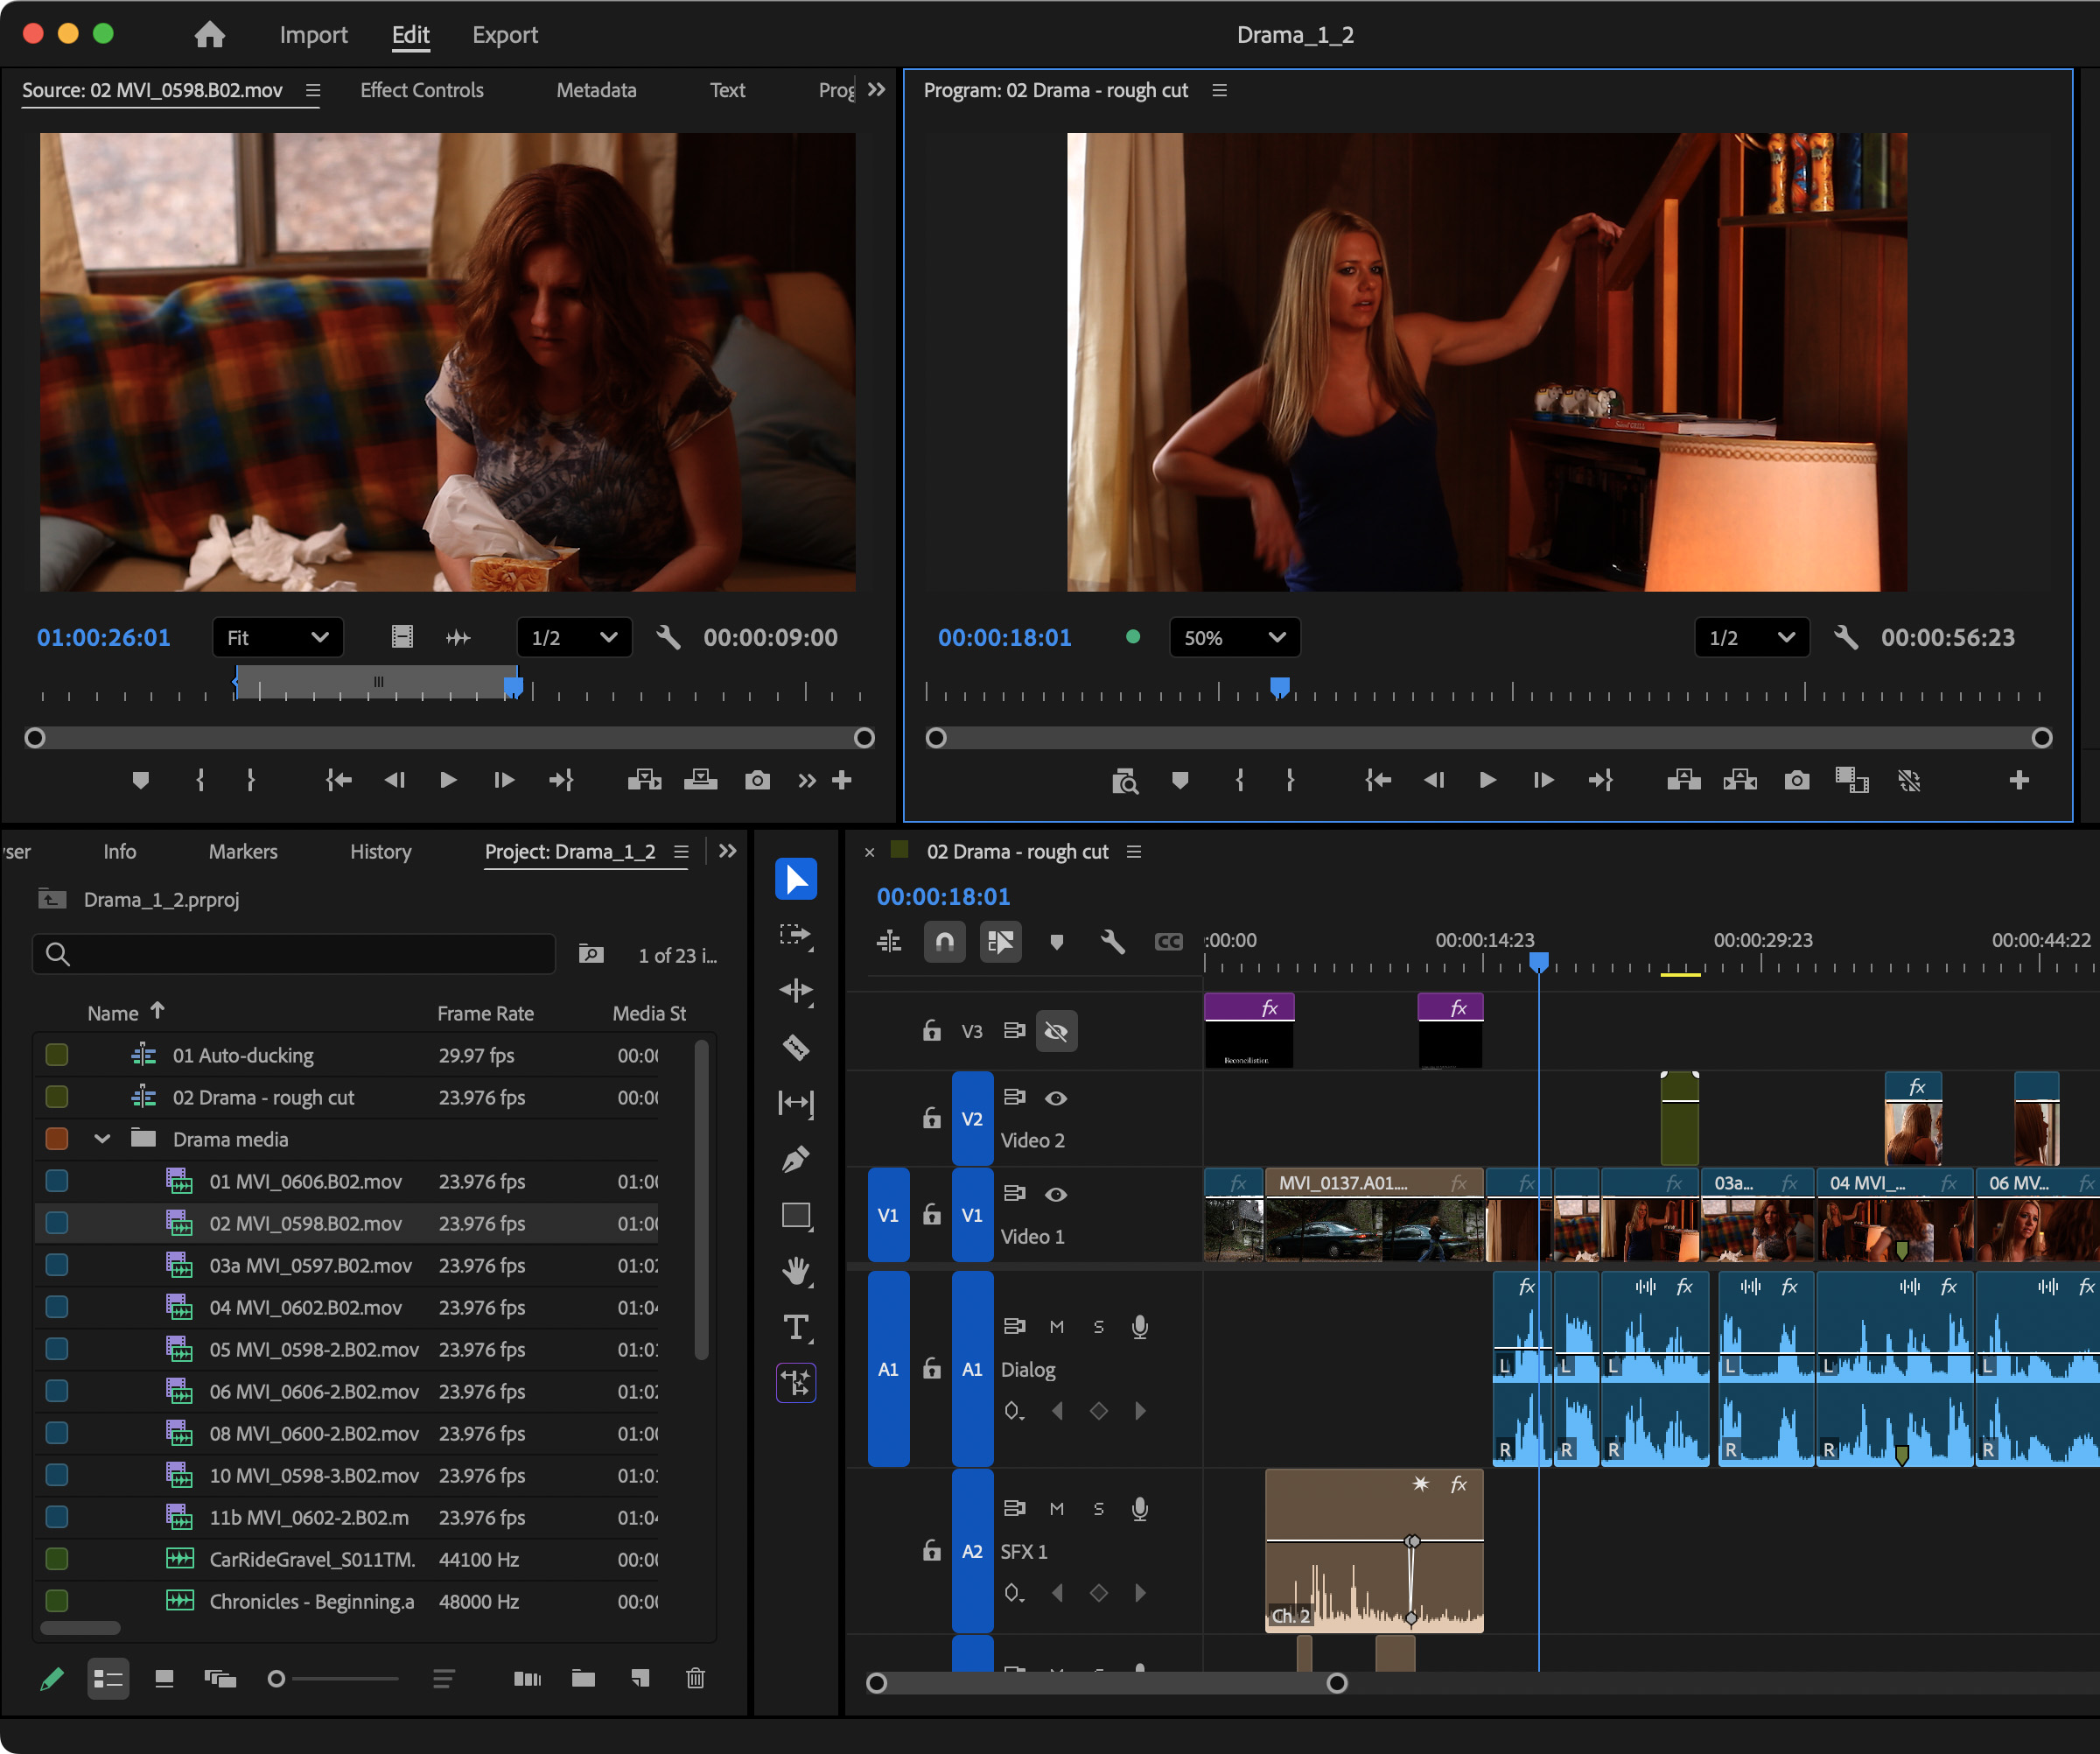Select the Pen tool in toolbar
2100x1754 pixels.
tap(796, 1159)
